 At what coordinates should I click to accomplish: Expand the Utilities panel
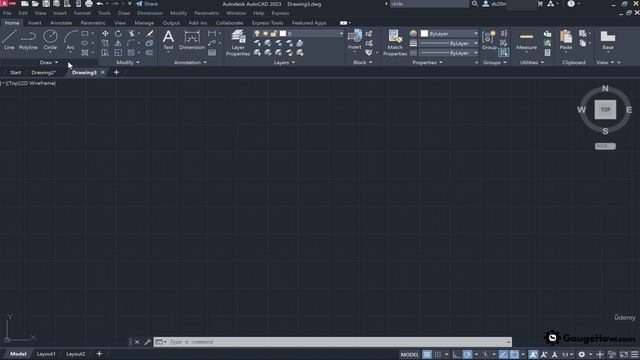pyautogui.click(x=532, y=62)
